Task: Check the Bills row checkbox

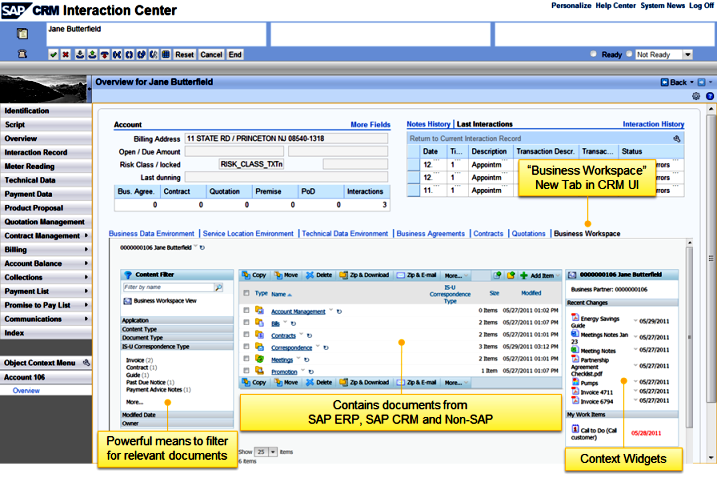Action: pos(246,322)
